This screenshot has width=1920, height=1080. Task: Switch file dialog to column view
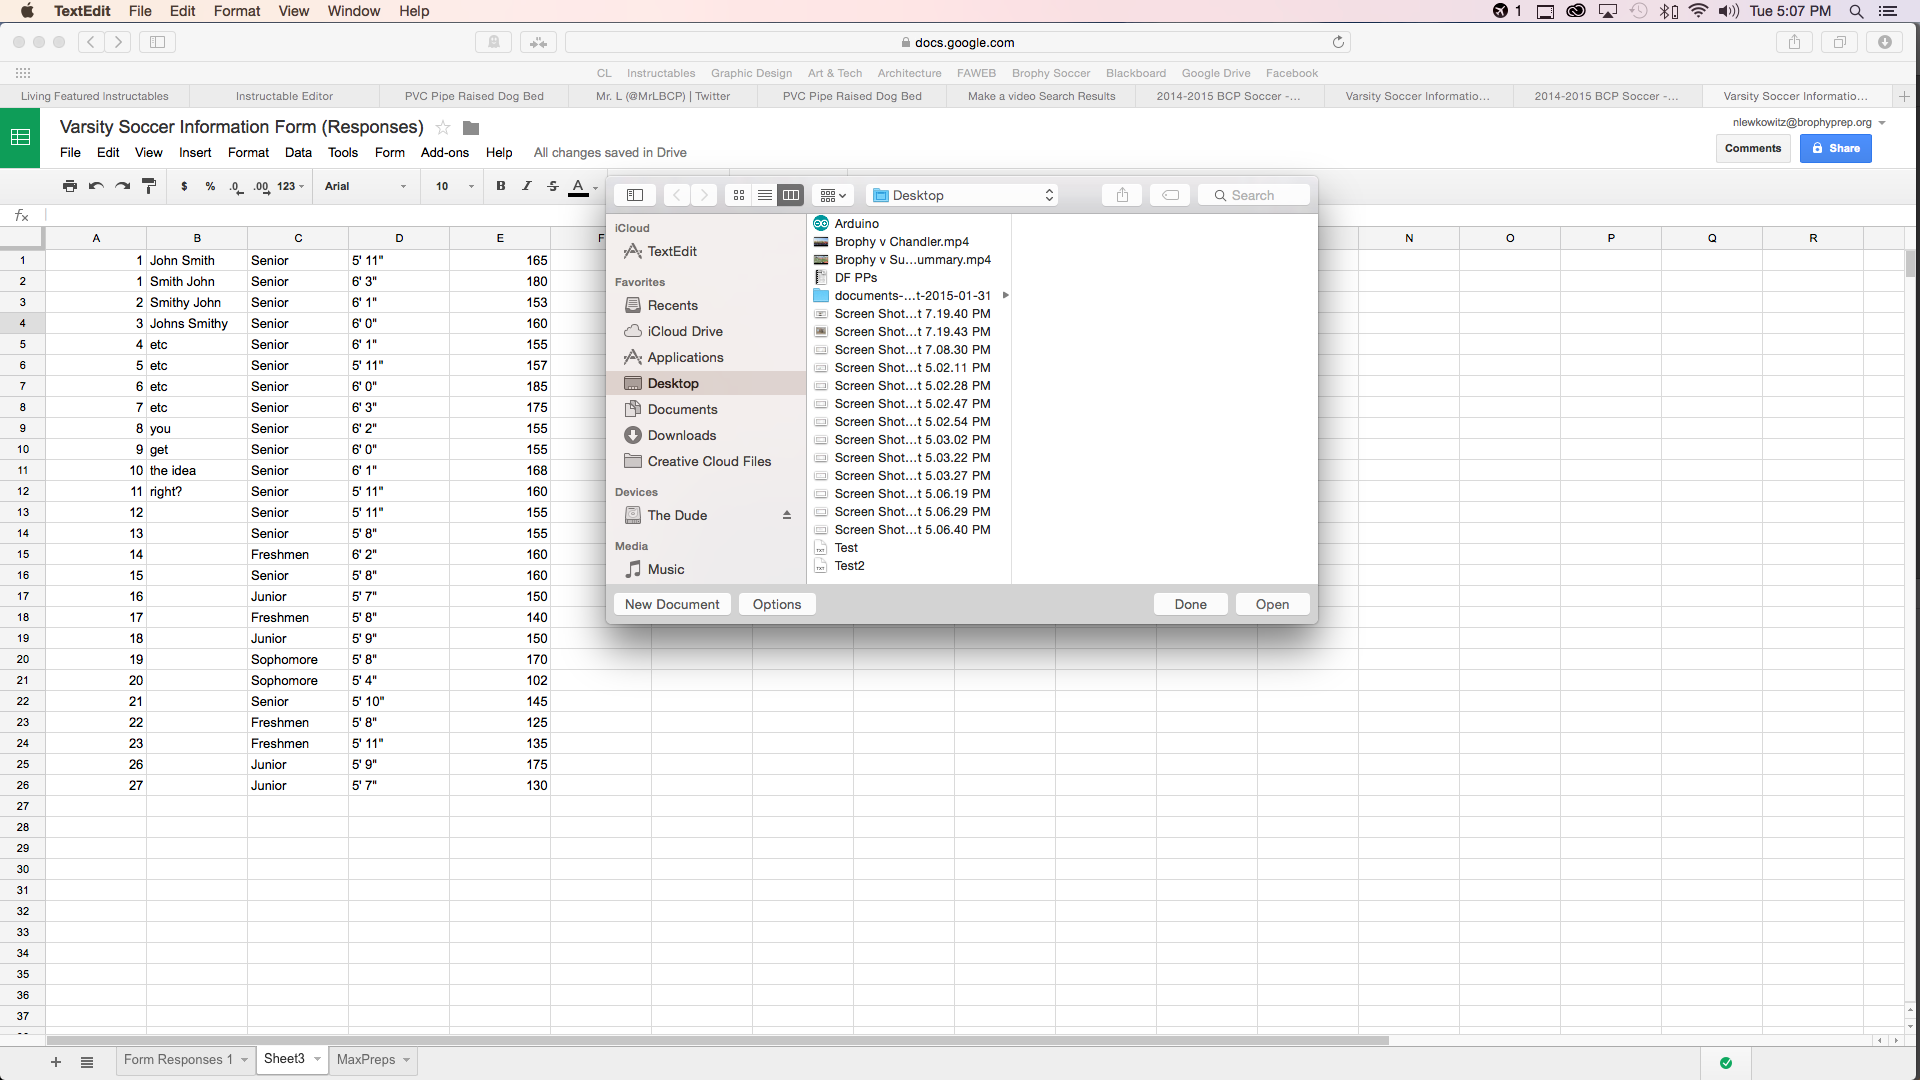click(791, 195)
